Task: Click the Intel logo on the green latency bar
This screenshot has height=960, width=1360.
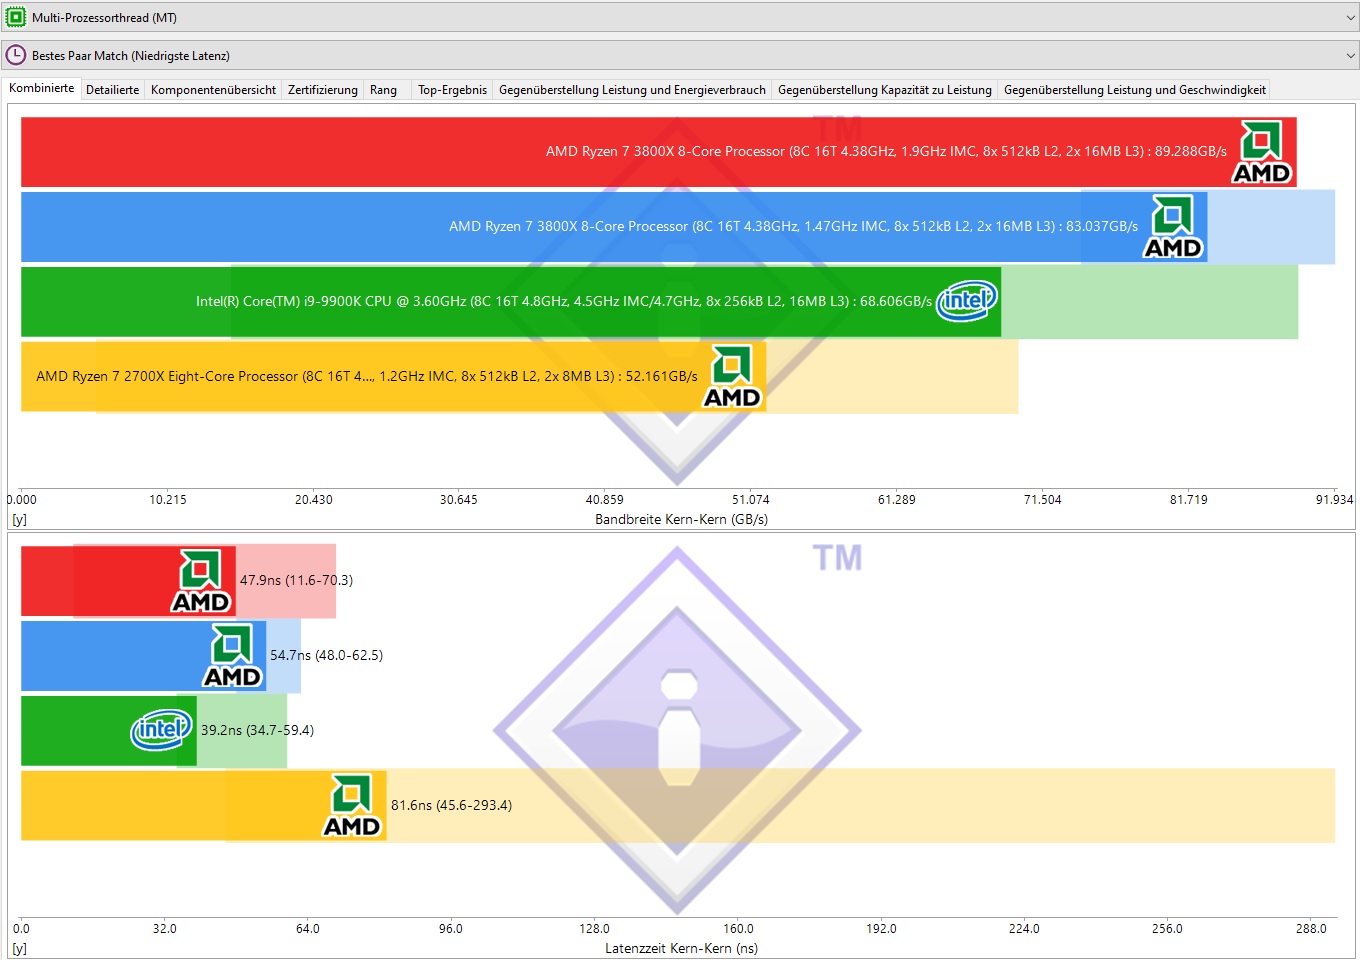Action: [x=161, y=730]
